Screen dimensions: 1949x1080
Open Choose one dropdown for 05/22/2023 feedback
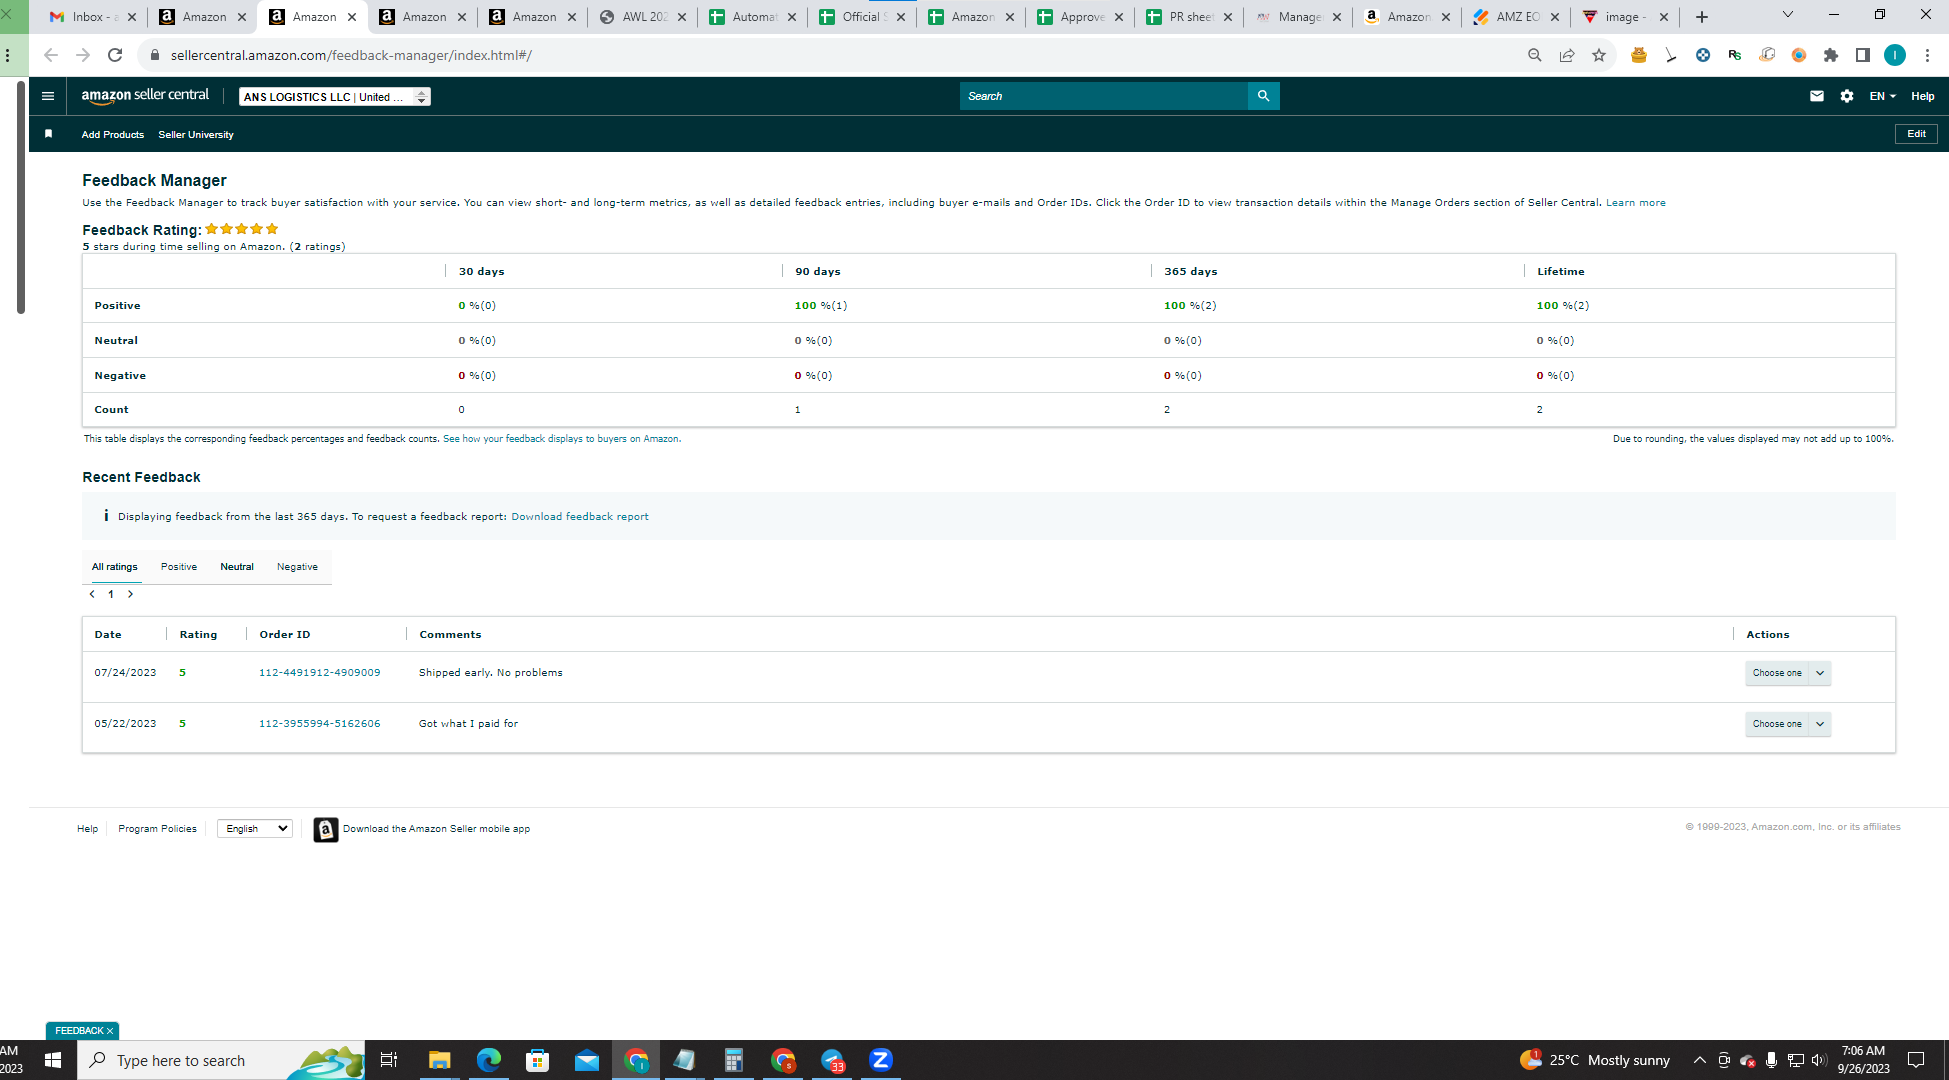[x=1788, y=724]
